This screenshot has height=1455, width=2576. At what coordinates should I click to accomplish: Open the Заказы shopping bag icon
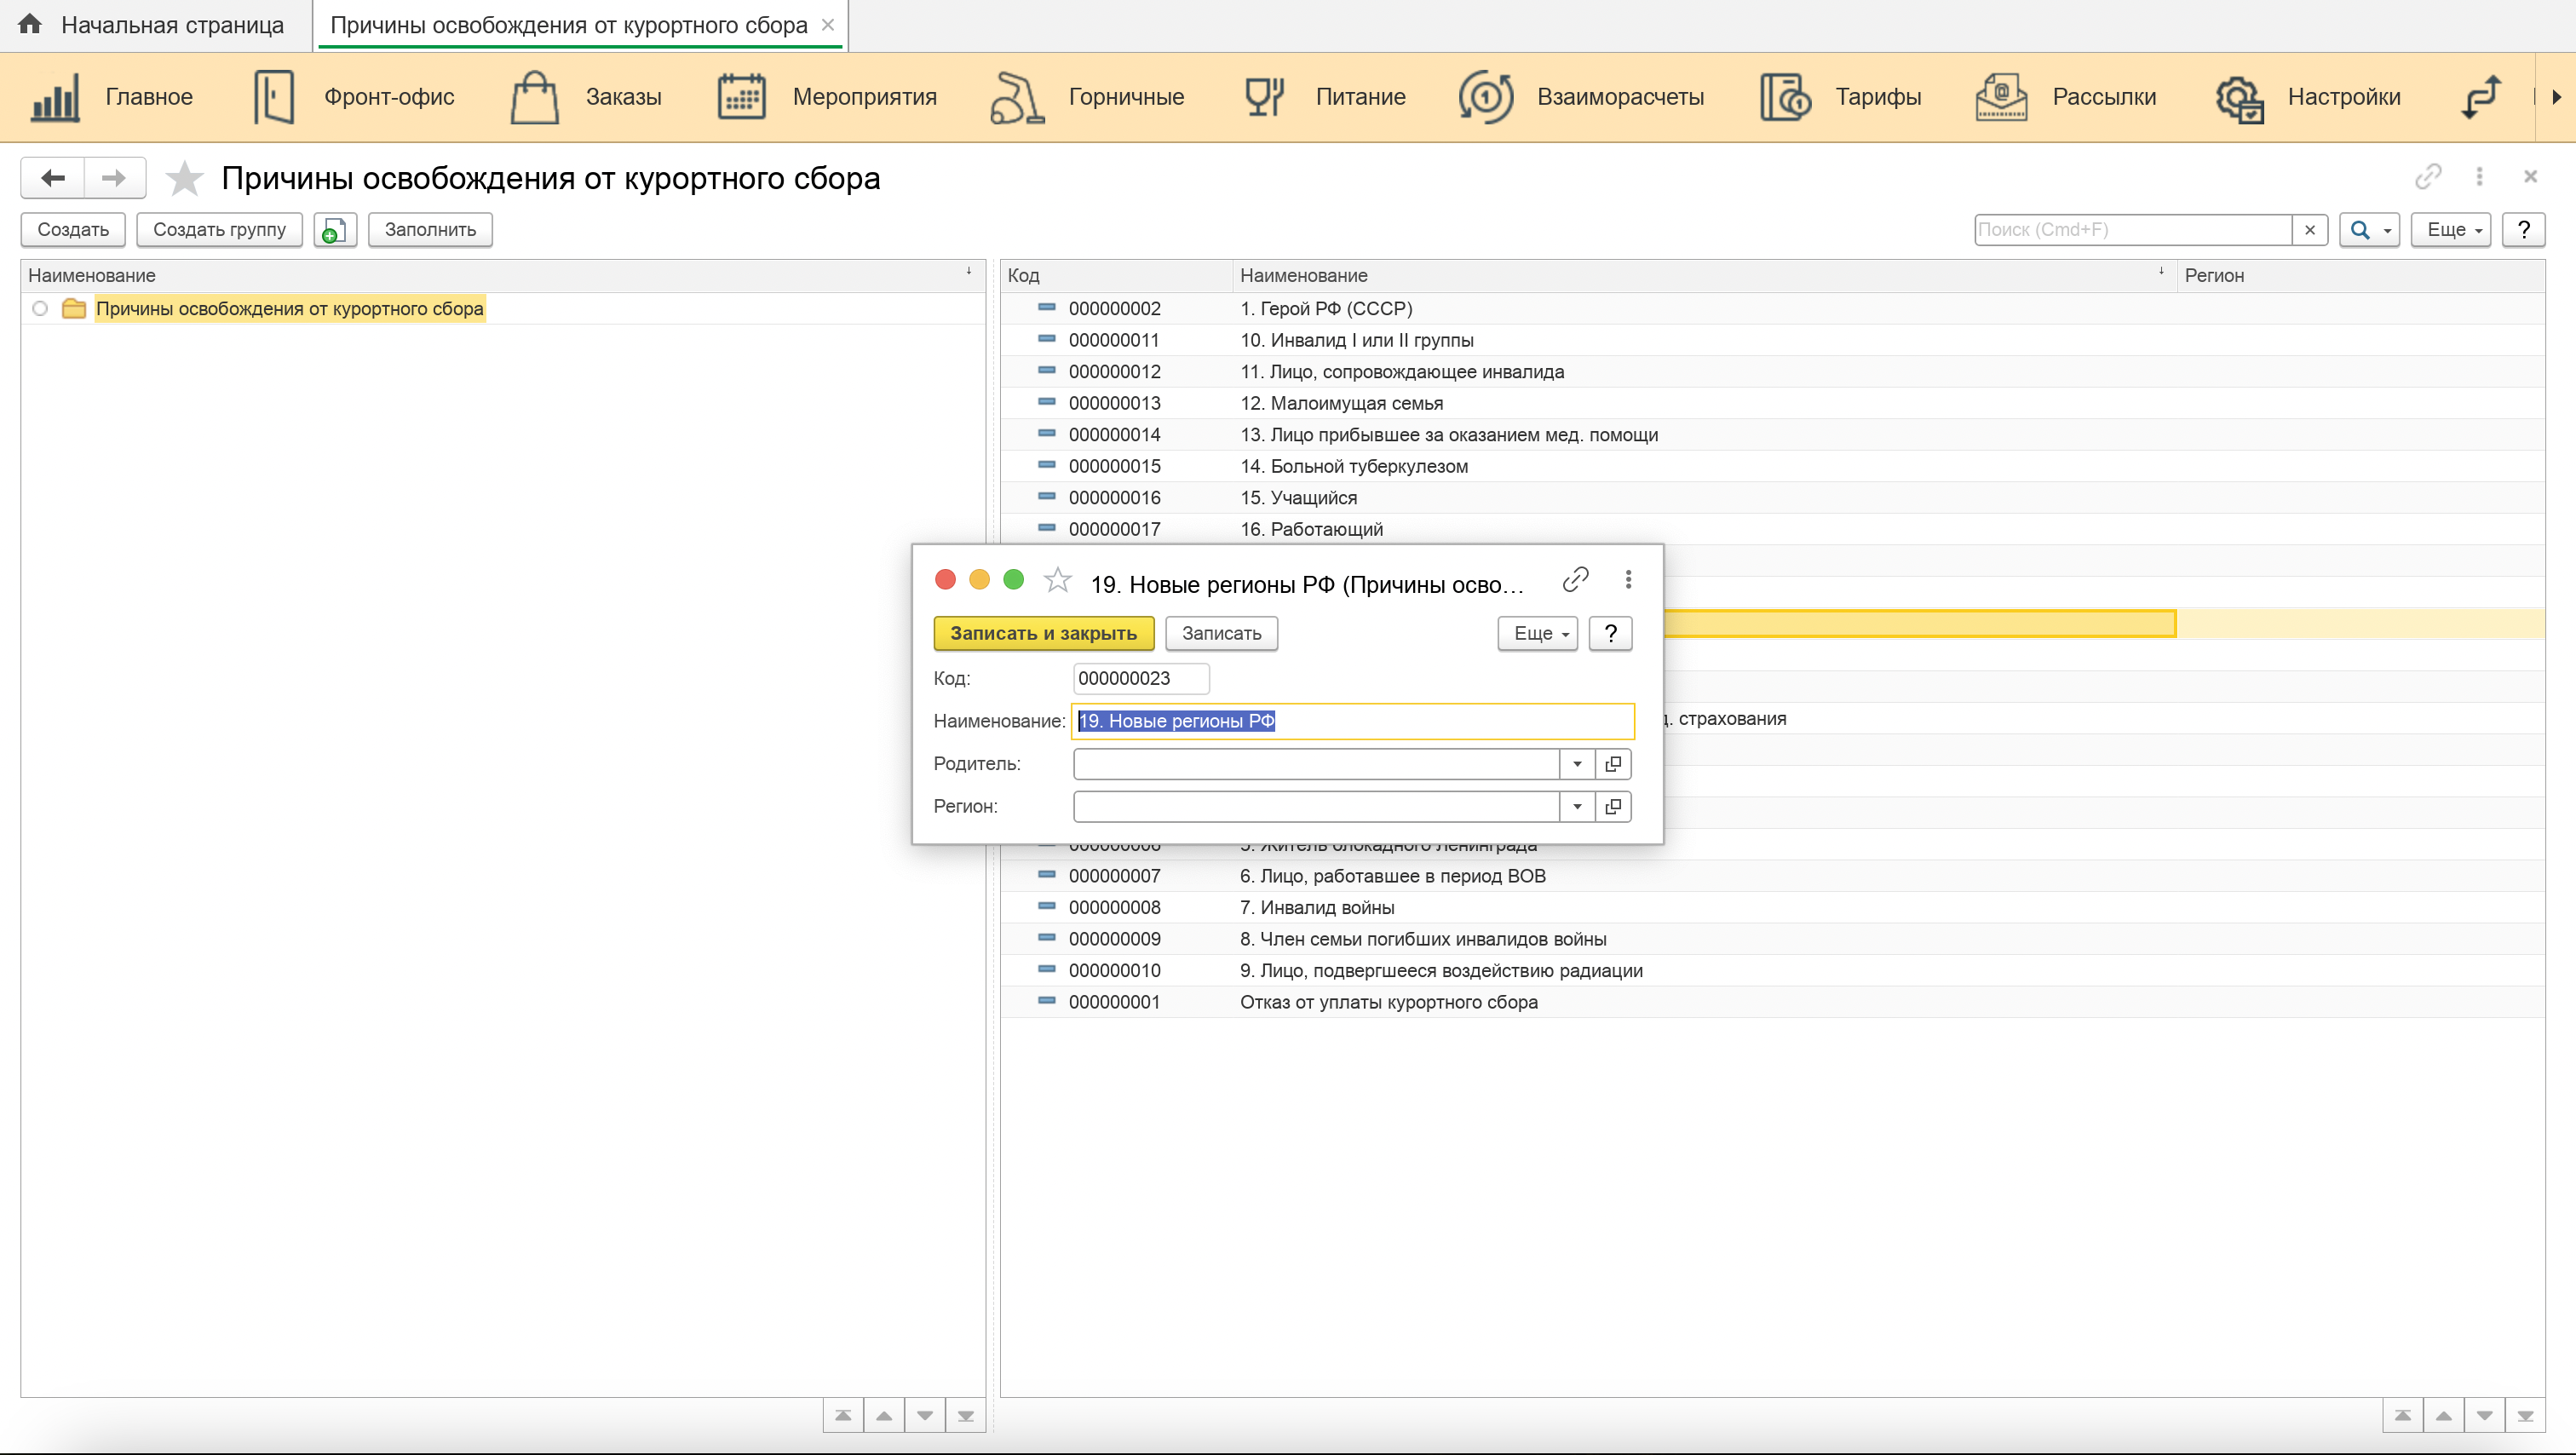click(534, 97)
